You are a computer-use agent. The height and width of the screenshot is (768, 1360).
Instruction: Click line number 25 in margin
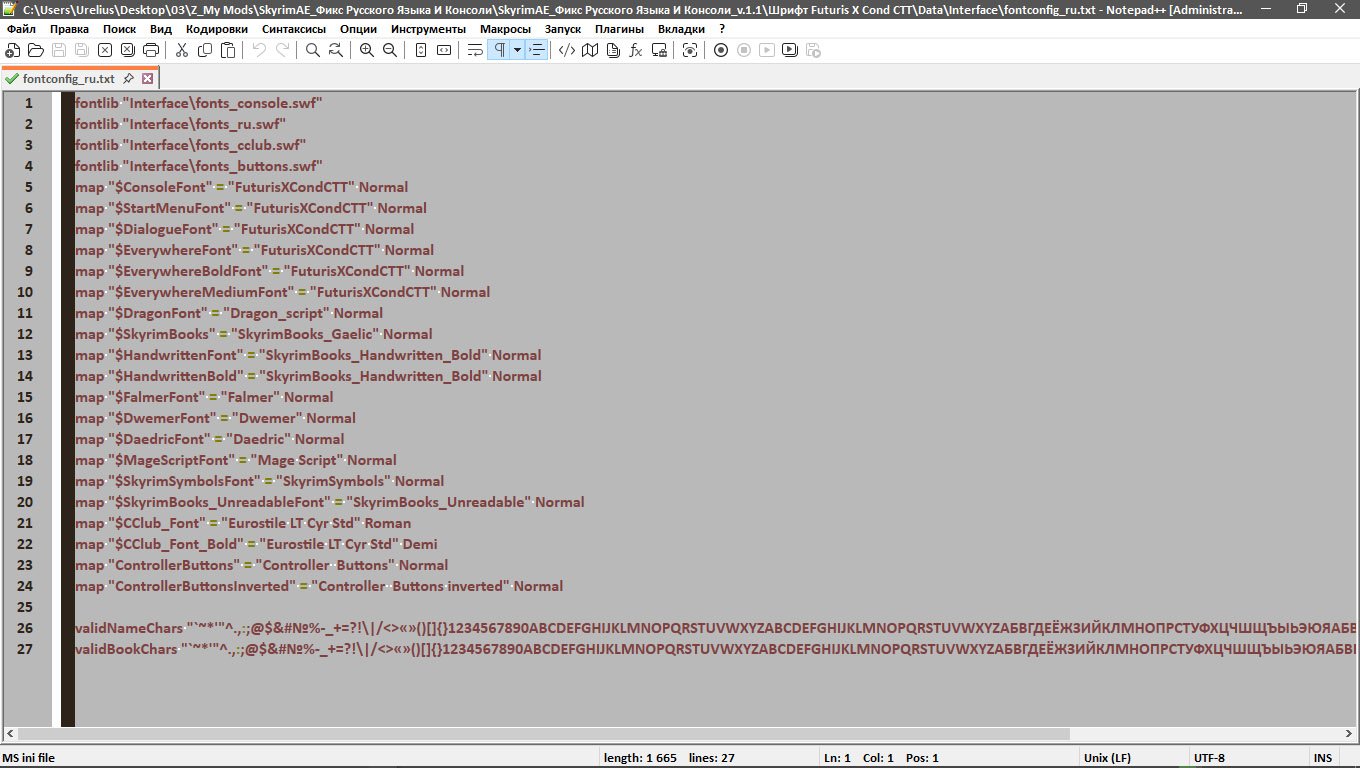25,607
